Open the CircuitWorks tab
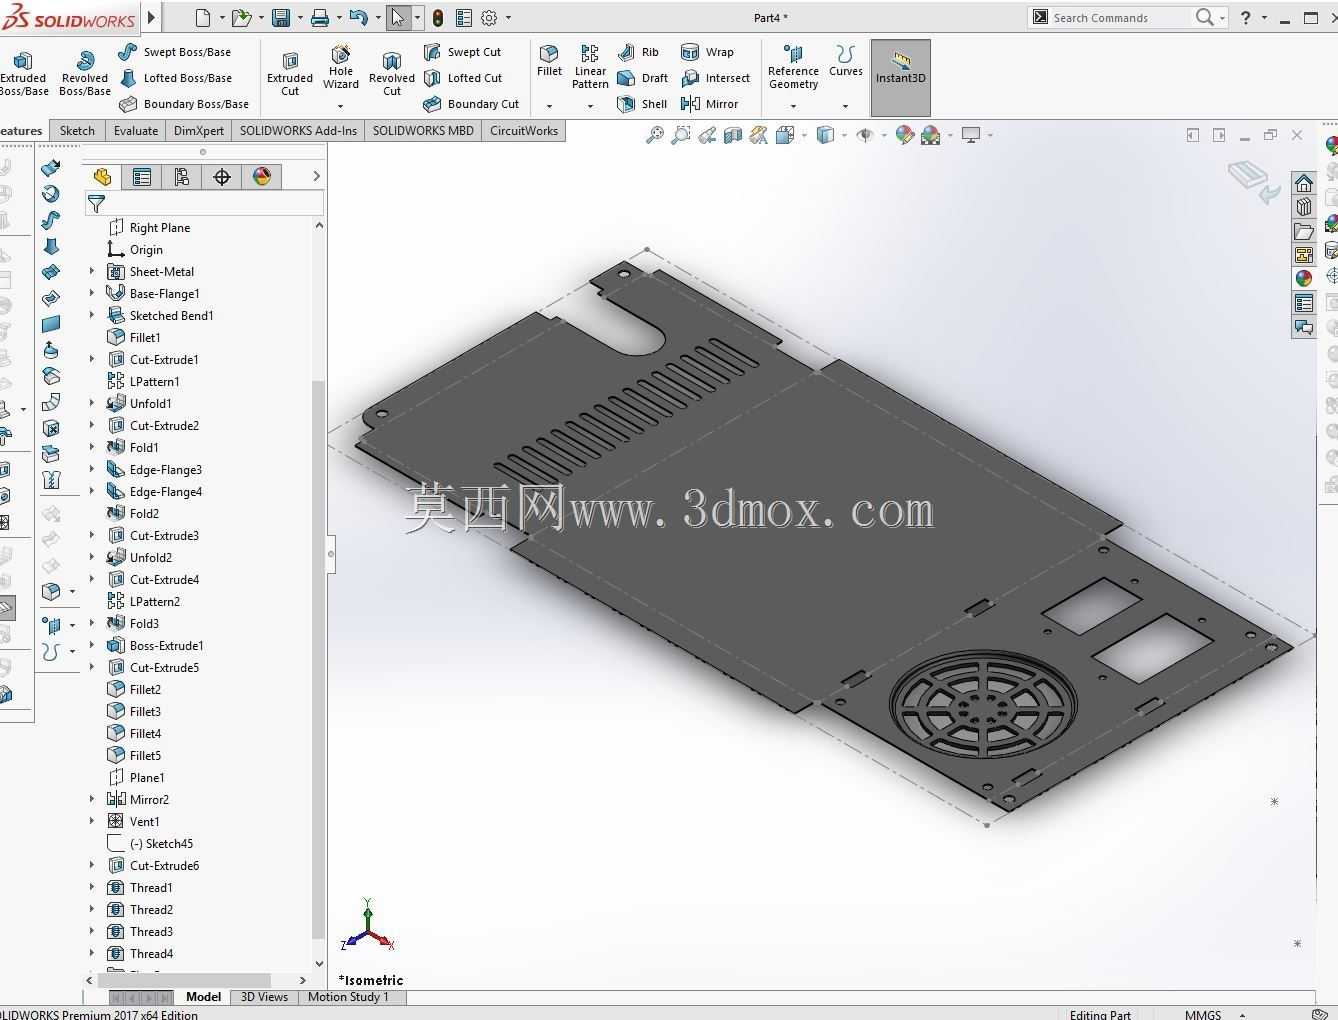The width and height of the screenshot is (1338, 1020). point(524,131)
